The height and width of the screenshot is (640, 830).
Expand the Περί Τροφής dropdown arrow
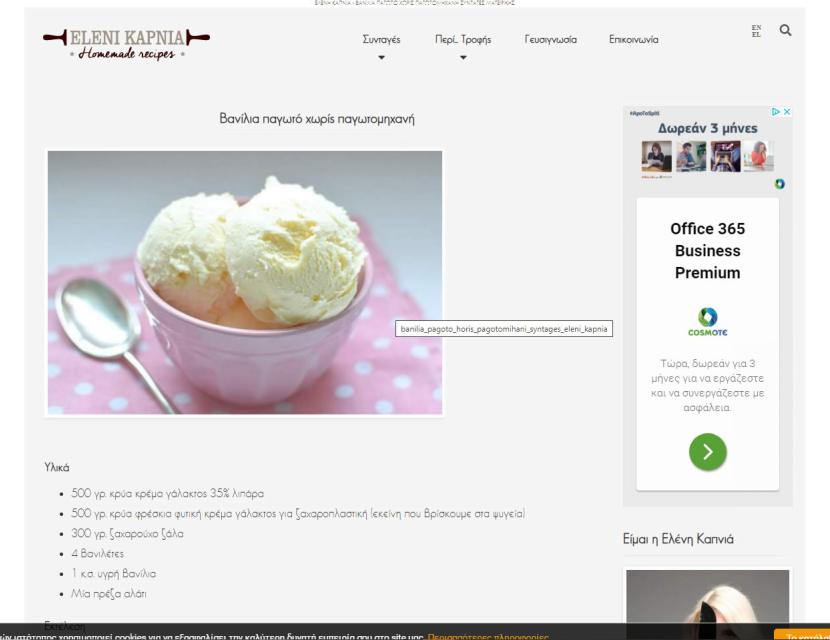(463, 58)
